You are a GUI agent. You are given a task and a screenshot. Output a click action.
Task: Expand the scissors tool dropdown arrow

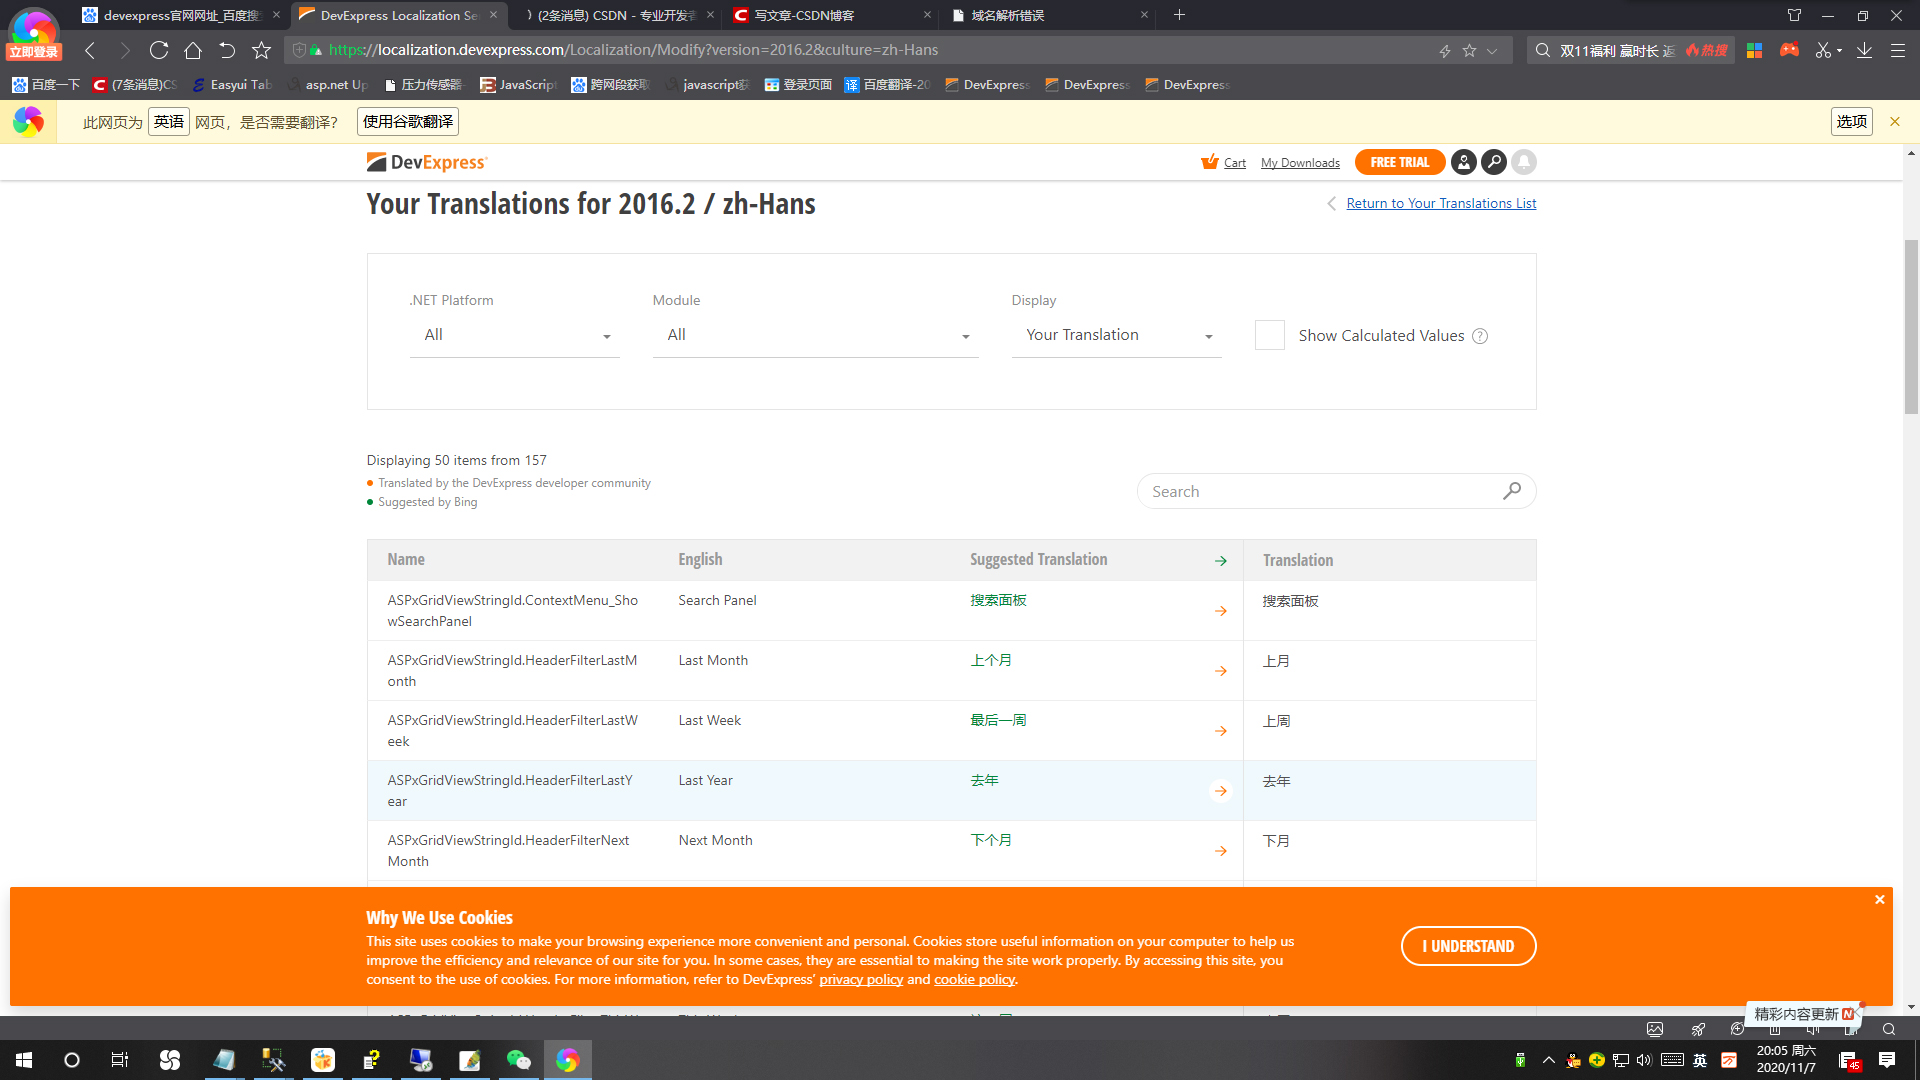pyautogui.click(x=1840, y=51)
